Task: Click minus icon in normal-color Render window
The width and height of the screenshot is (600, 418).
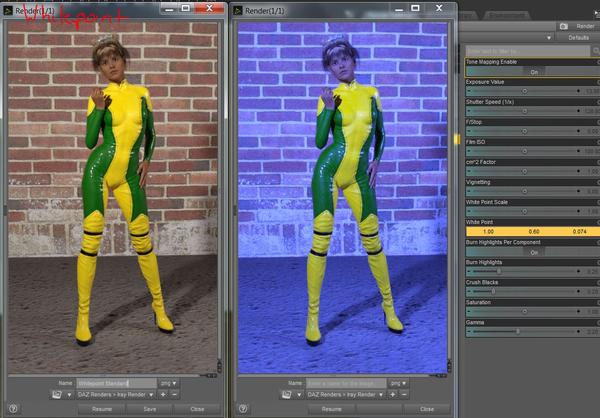Action: click(174, 394)
